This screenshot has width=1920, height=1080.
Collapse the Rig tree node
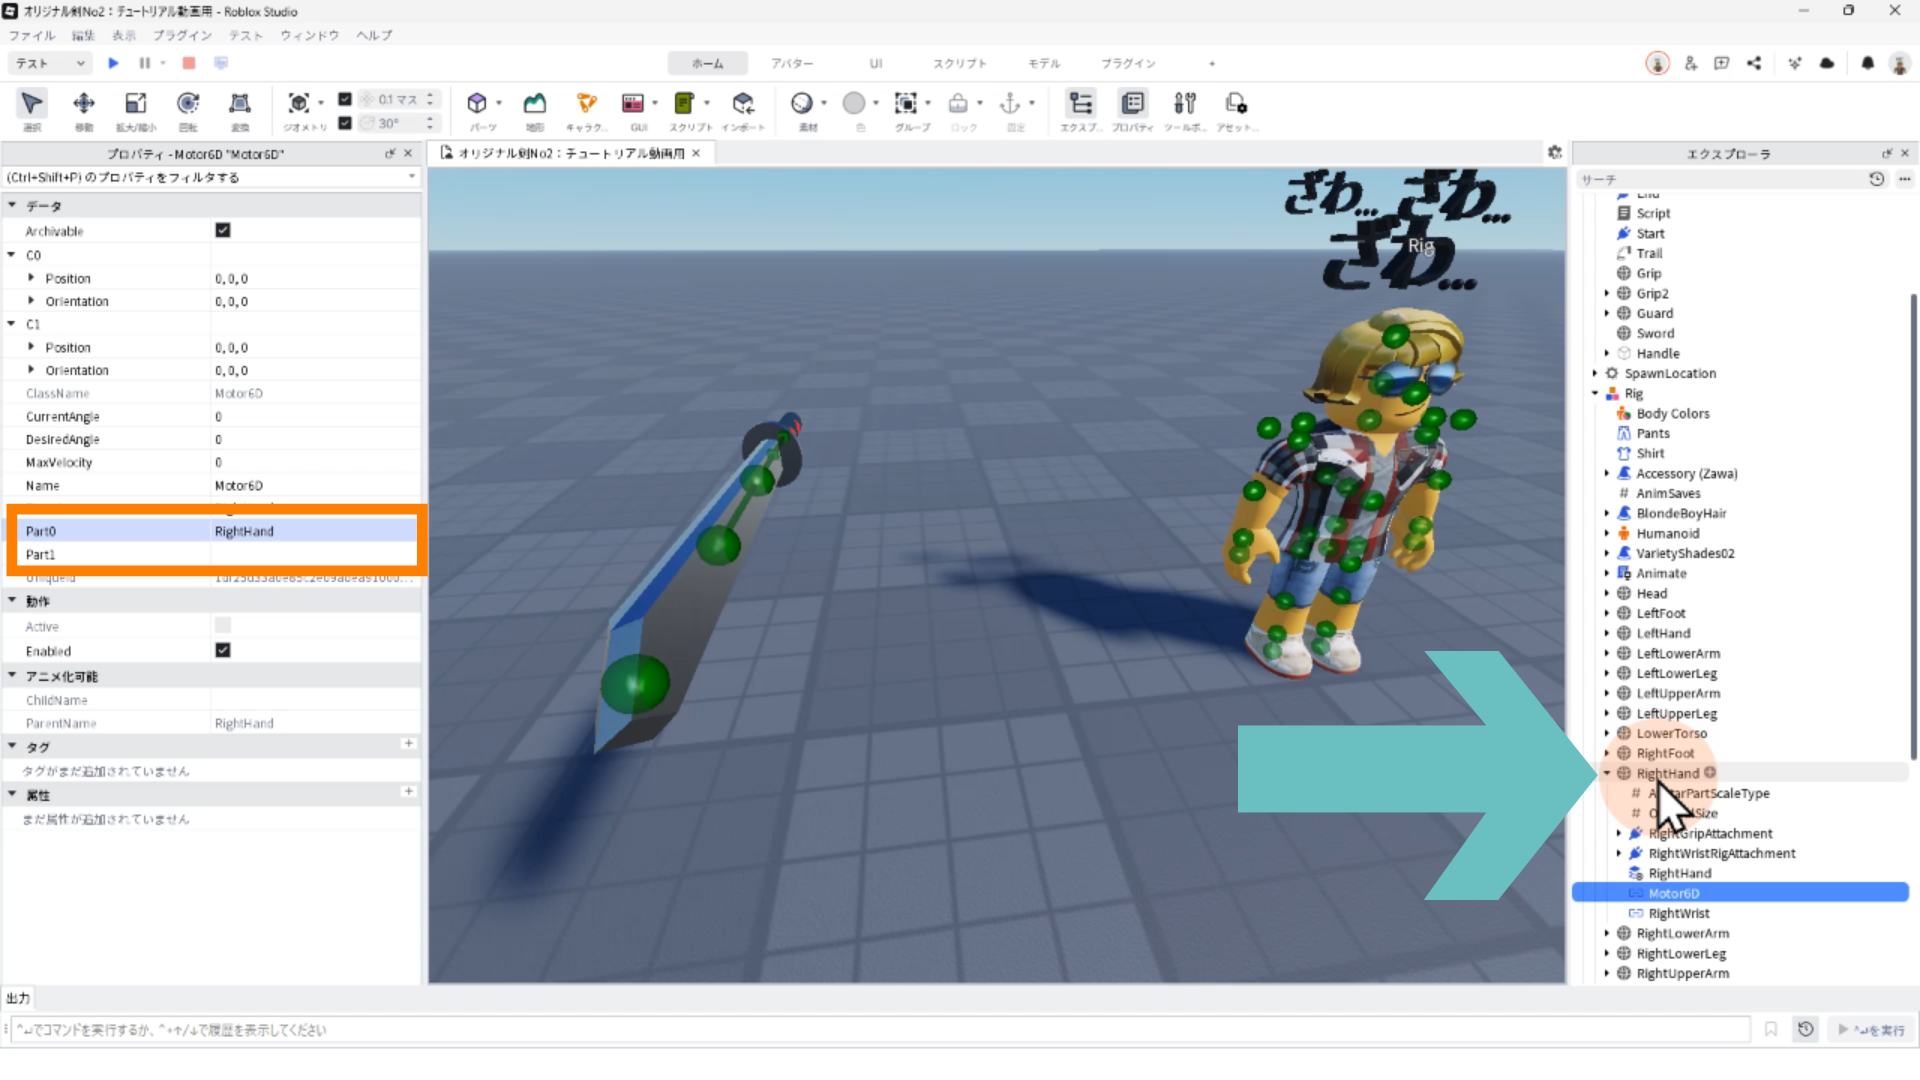[x=1595, y=393]
